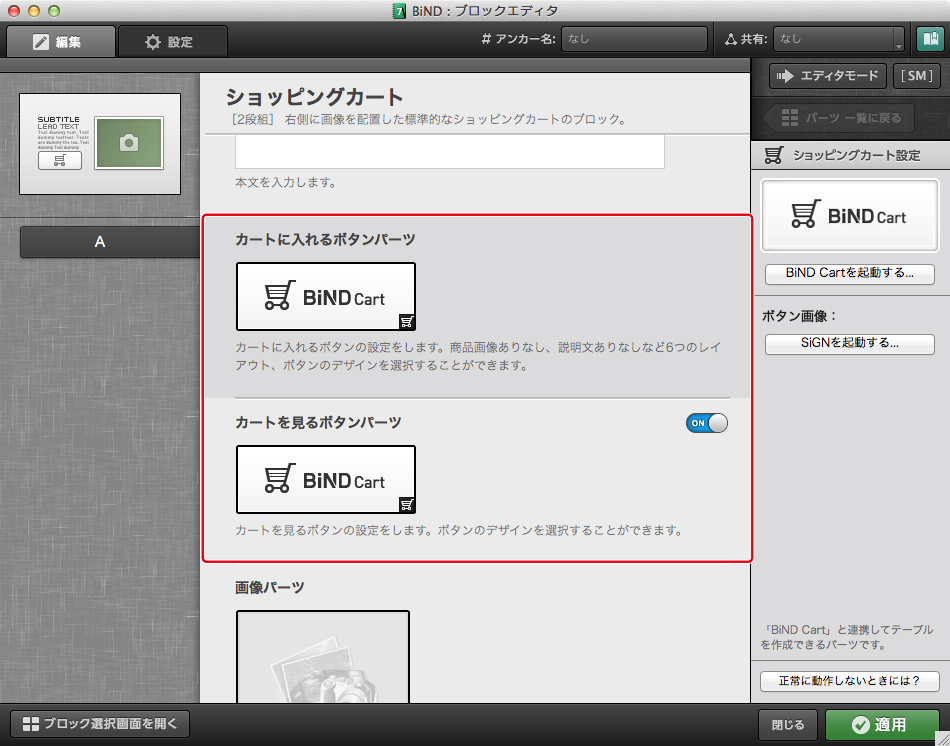The image size is (950, 746).
Task: Click the ショッピングカート heading text
Action: (x=314, y=97)
